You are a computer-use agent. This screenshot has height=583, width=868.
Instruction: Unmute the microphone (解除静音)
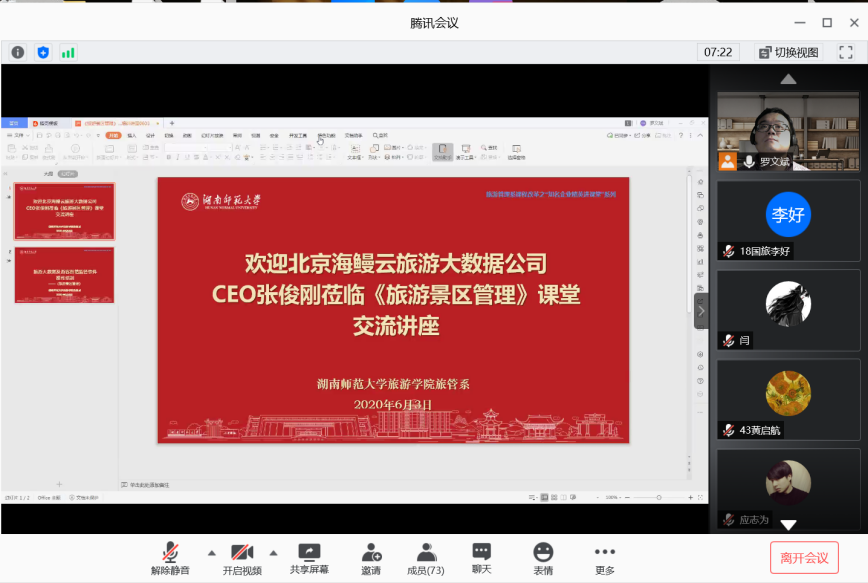pos(170,558)
